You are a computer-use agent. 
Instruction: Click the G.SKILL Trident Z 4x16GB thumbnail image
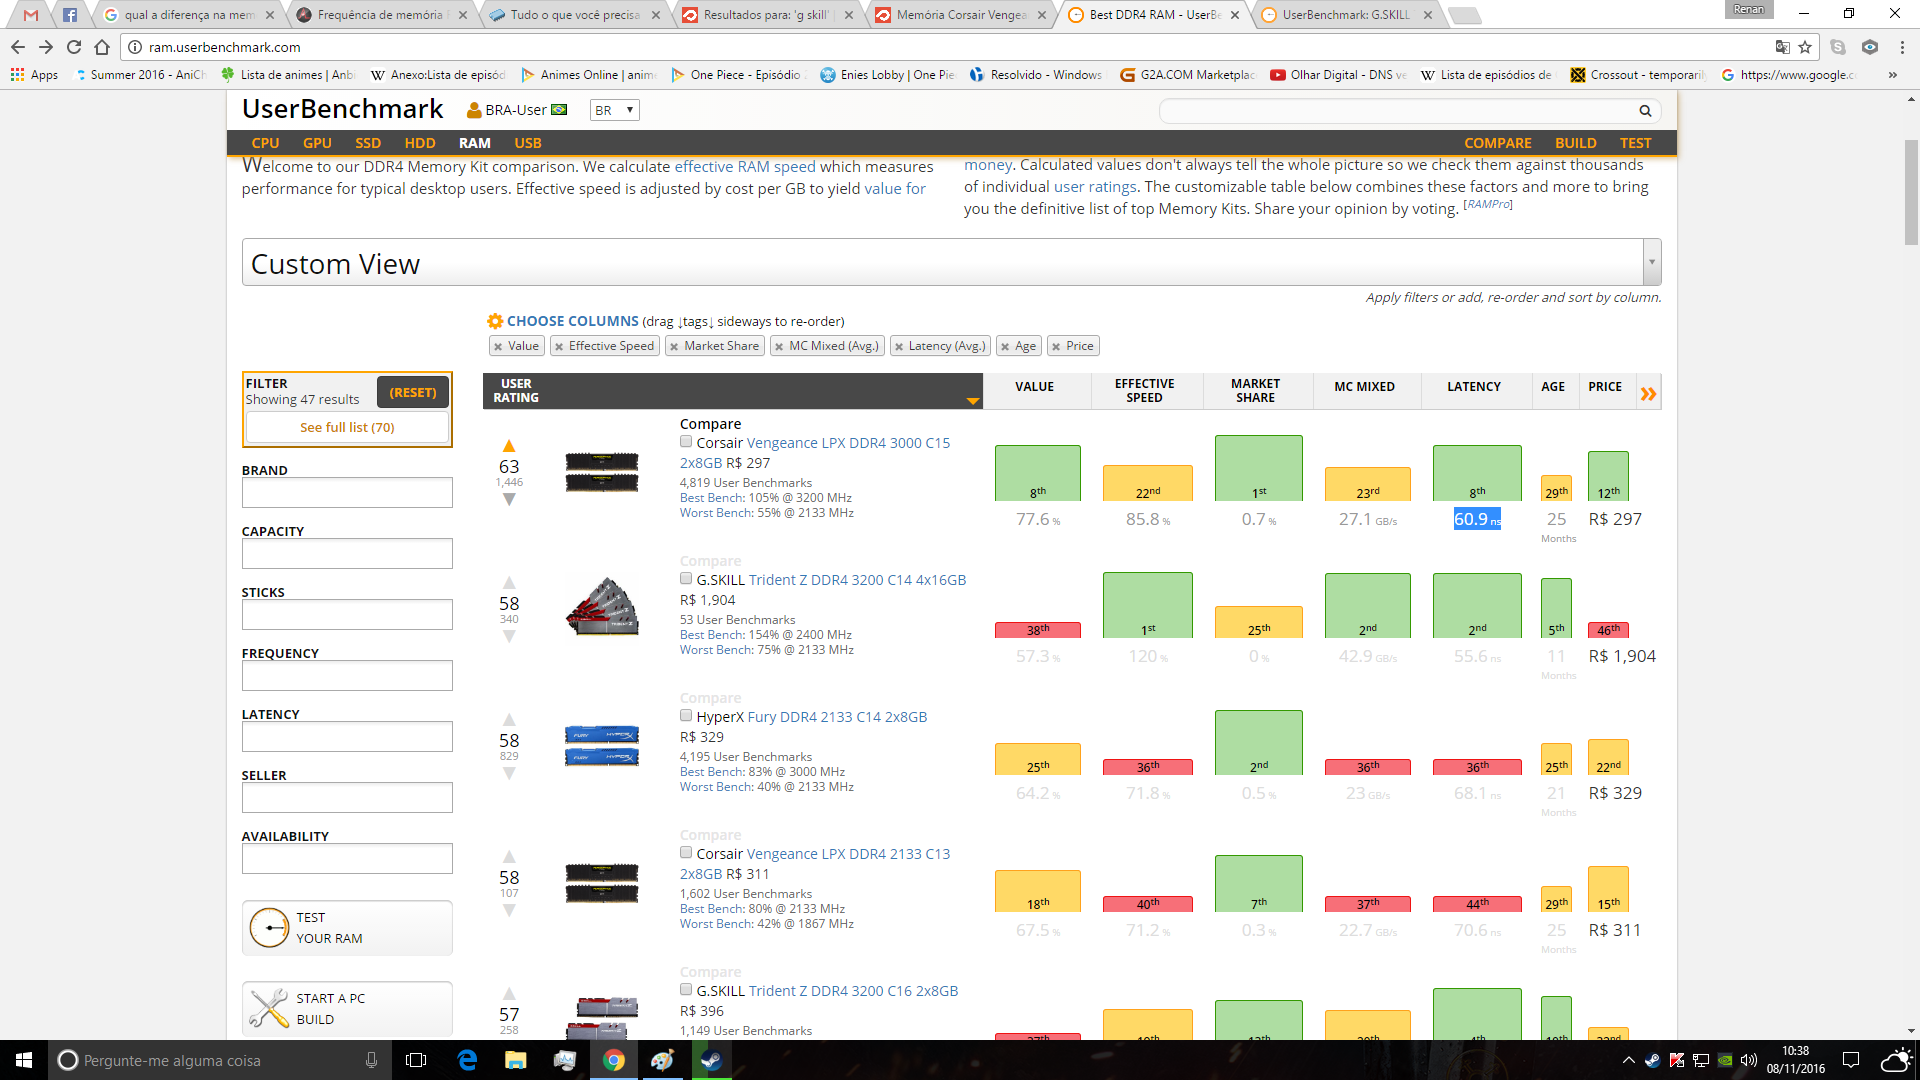[602, 607]
